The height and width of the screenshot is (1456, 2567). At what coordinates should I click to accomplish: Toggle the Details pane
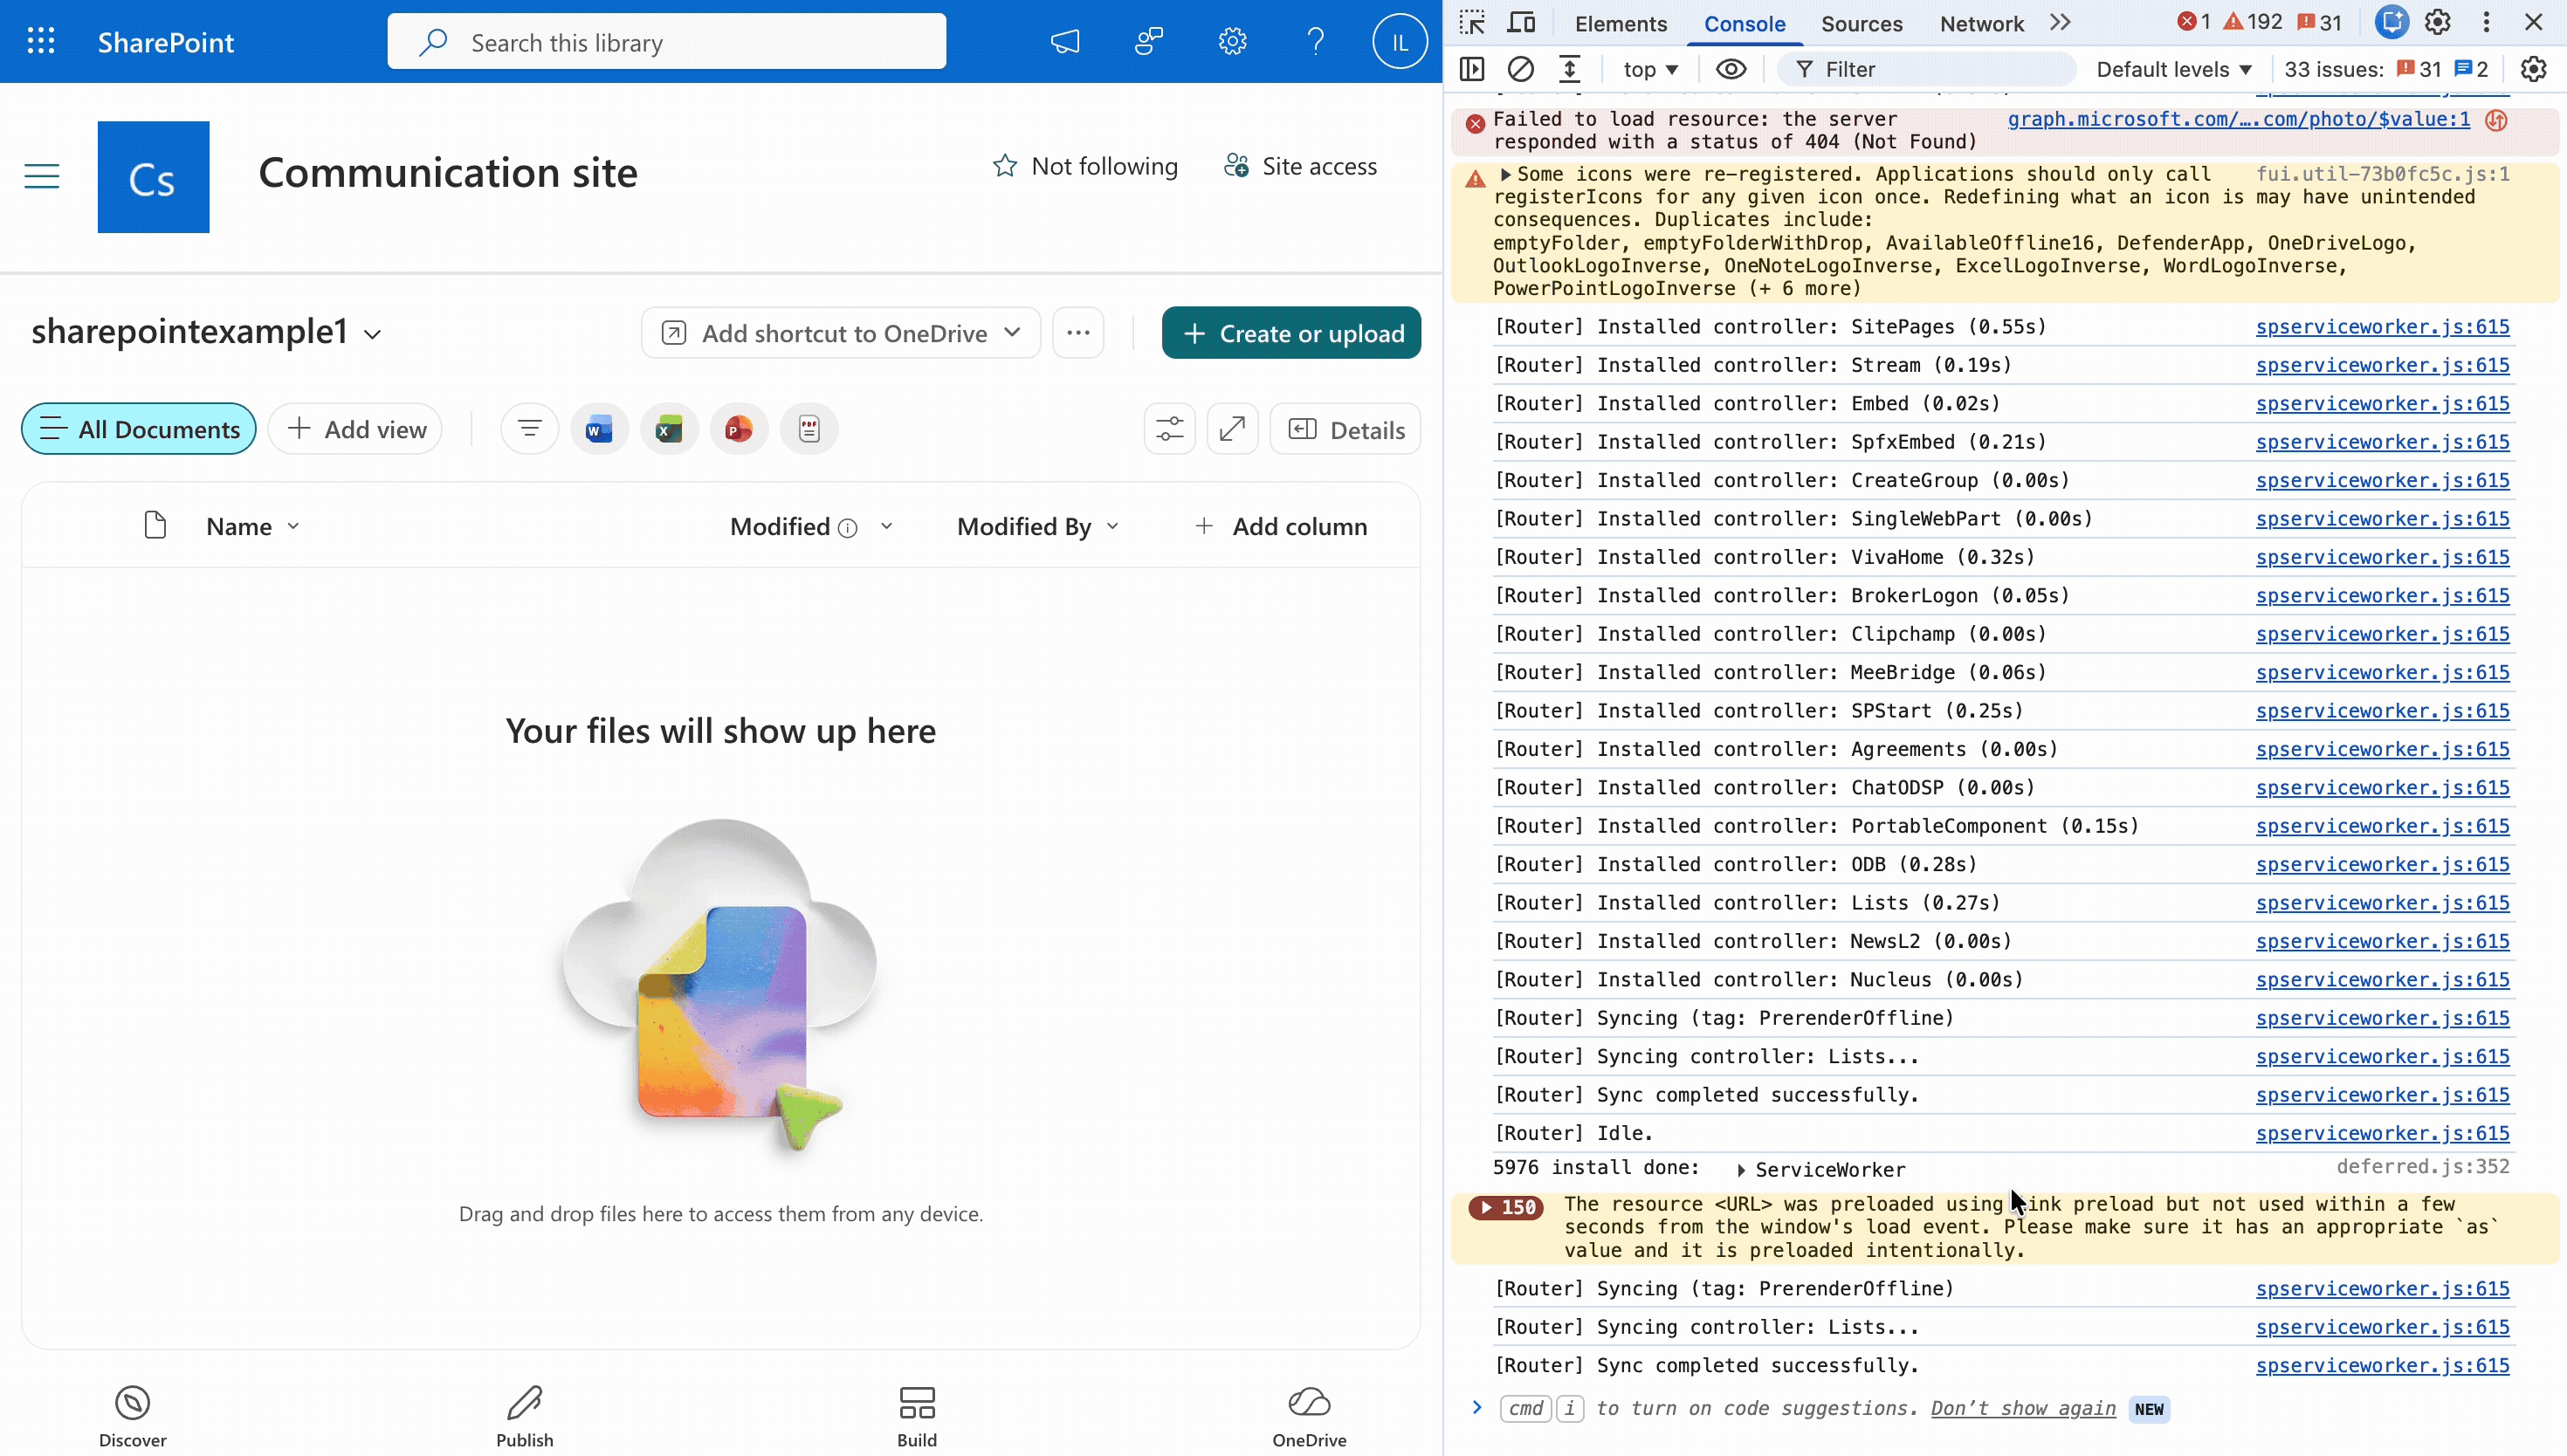coord(1345,430)
